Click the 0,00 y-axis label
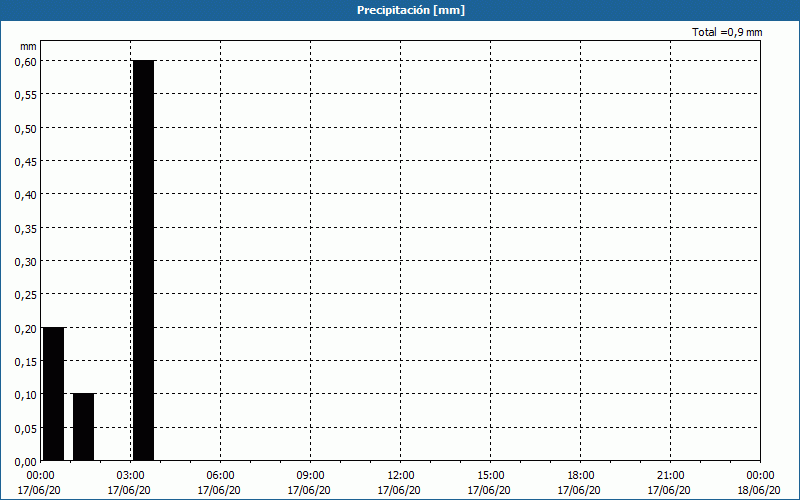This screenshot has width=800, height=500. (26, 462)
